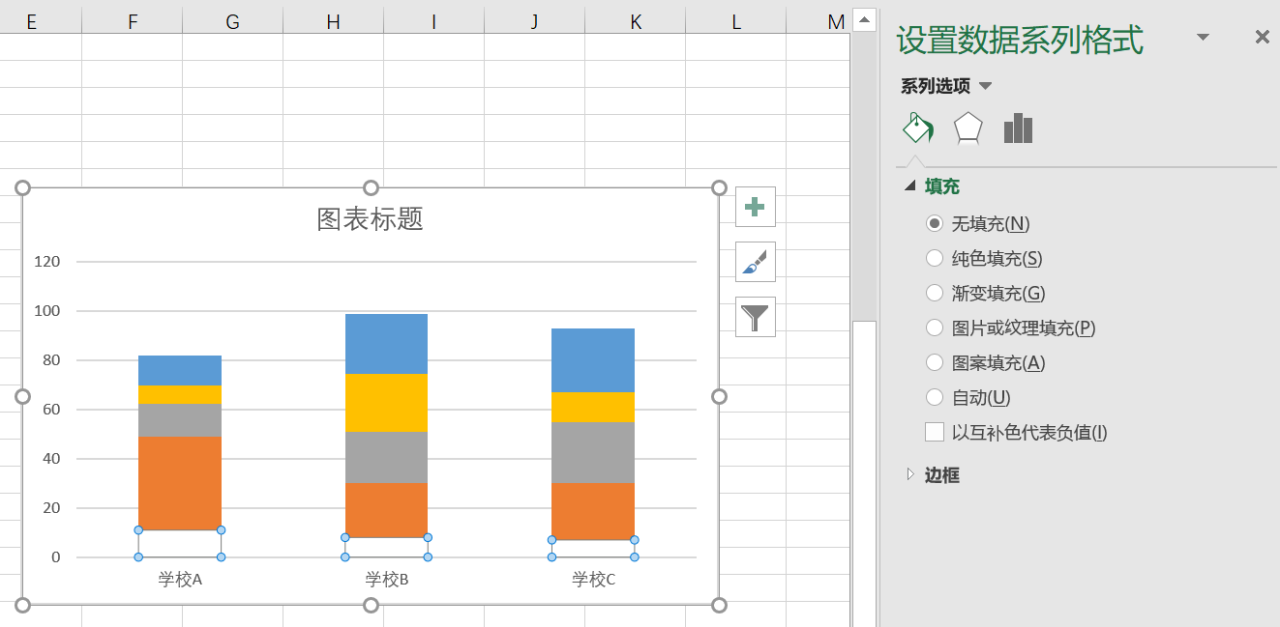Viewport: 1280px width, 627px height.
Task: Click the orange segment of 学校A bar
Action: tap(180, 483)
